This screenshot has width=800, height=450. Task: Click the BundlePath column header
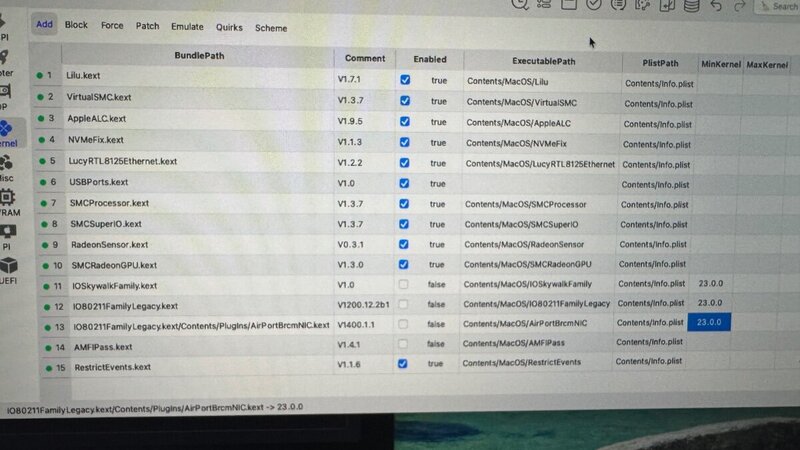pos(199,56)
